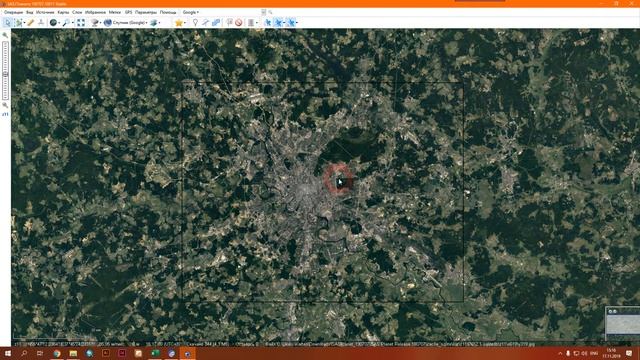
Task: Click the magnifier zoom tool in toolbar
Action: 66,22
